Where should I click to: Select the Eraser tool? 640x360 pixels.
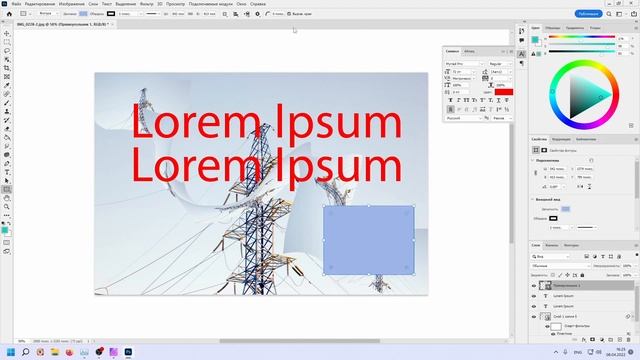click(x=7, y=129)
